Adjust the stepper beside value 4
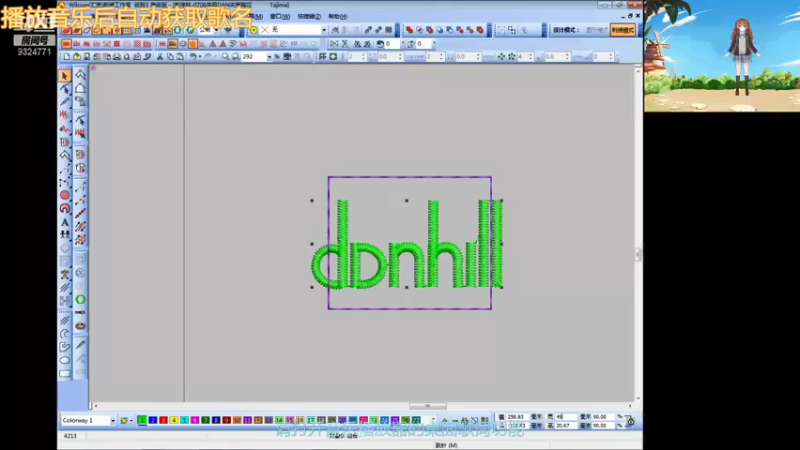The width and height of the screenshot is (800, 450). pos(531,57)
